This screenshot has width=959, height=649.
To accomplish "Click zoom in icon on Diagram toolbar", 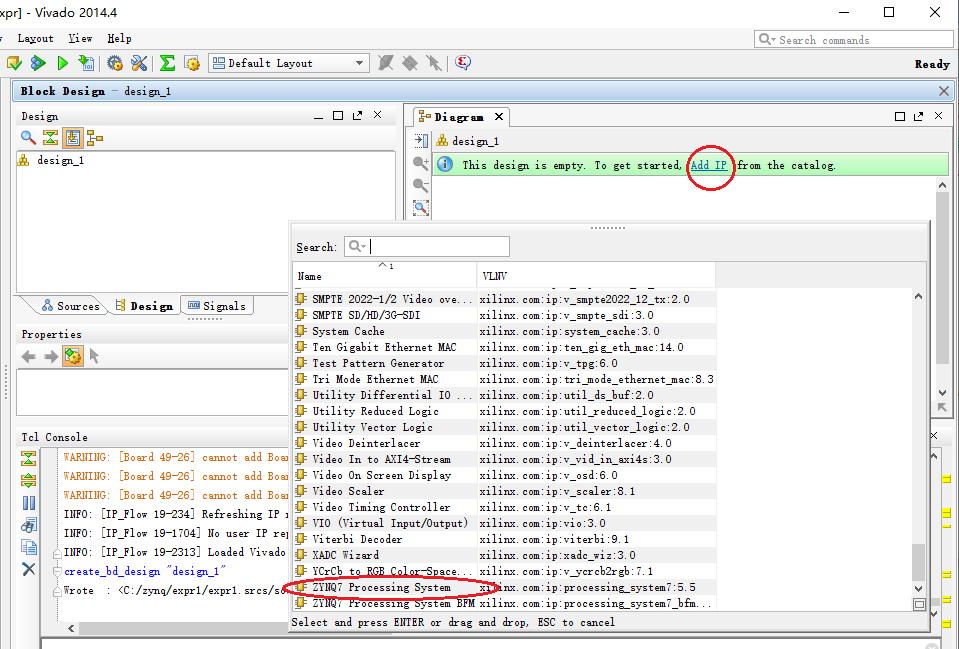I will click(421, 163).
